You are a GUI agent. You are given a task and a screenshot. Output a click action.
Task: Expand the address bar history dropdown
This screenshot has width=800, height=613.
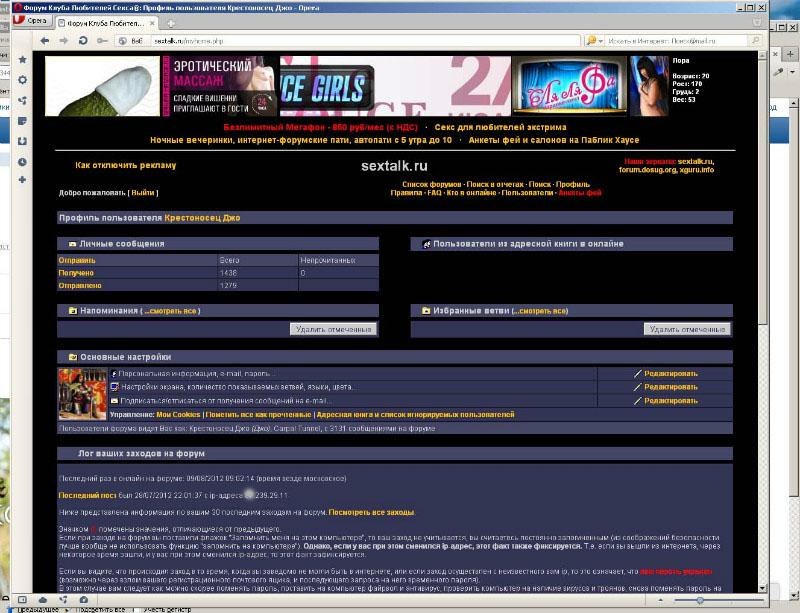(574, 41)
